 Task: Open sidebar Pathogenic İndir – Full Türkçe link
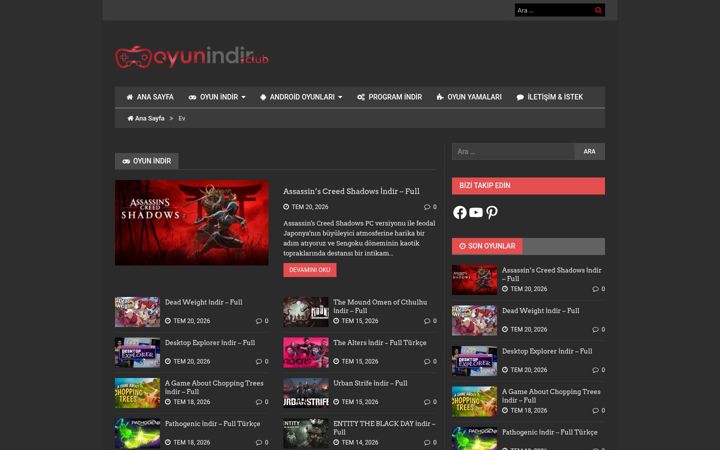pyautogui.click(x=550, y=432)
